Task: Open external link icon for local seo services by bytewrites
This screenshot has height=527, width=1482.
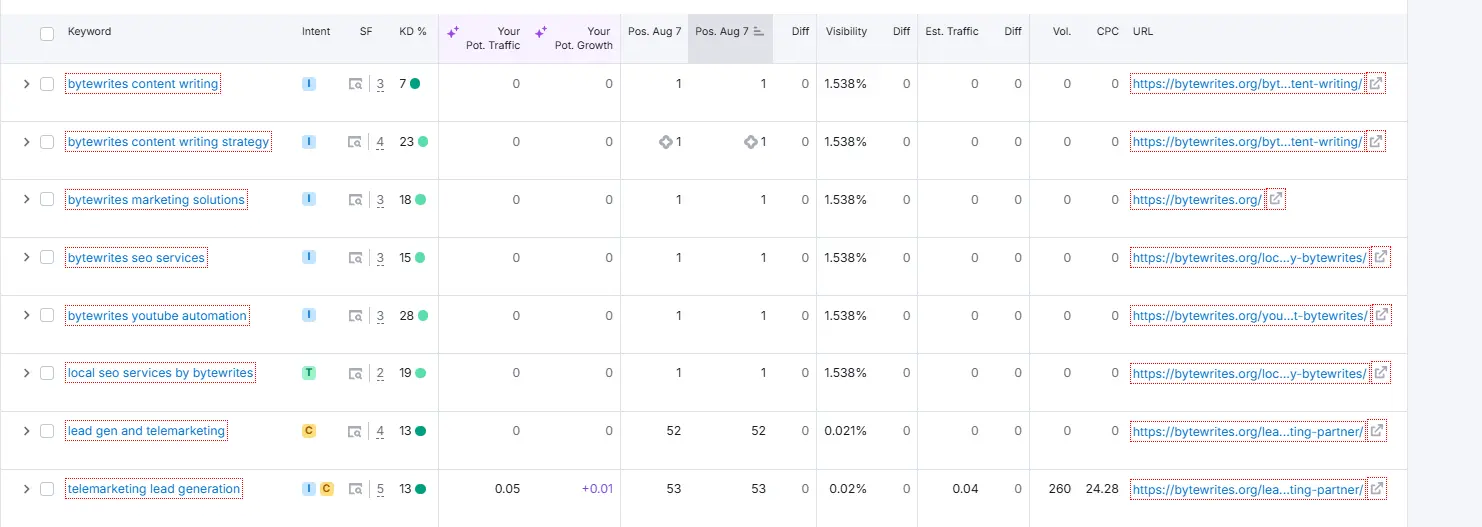Action: pos(1380,373)
